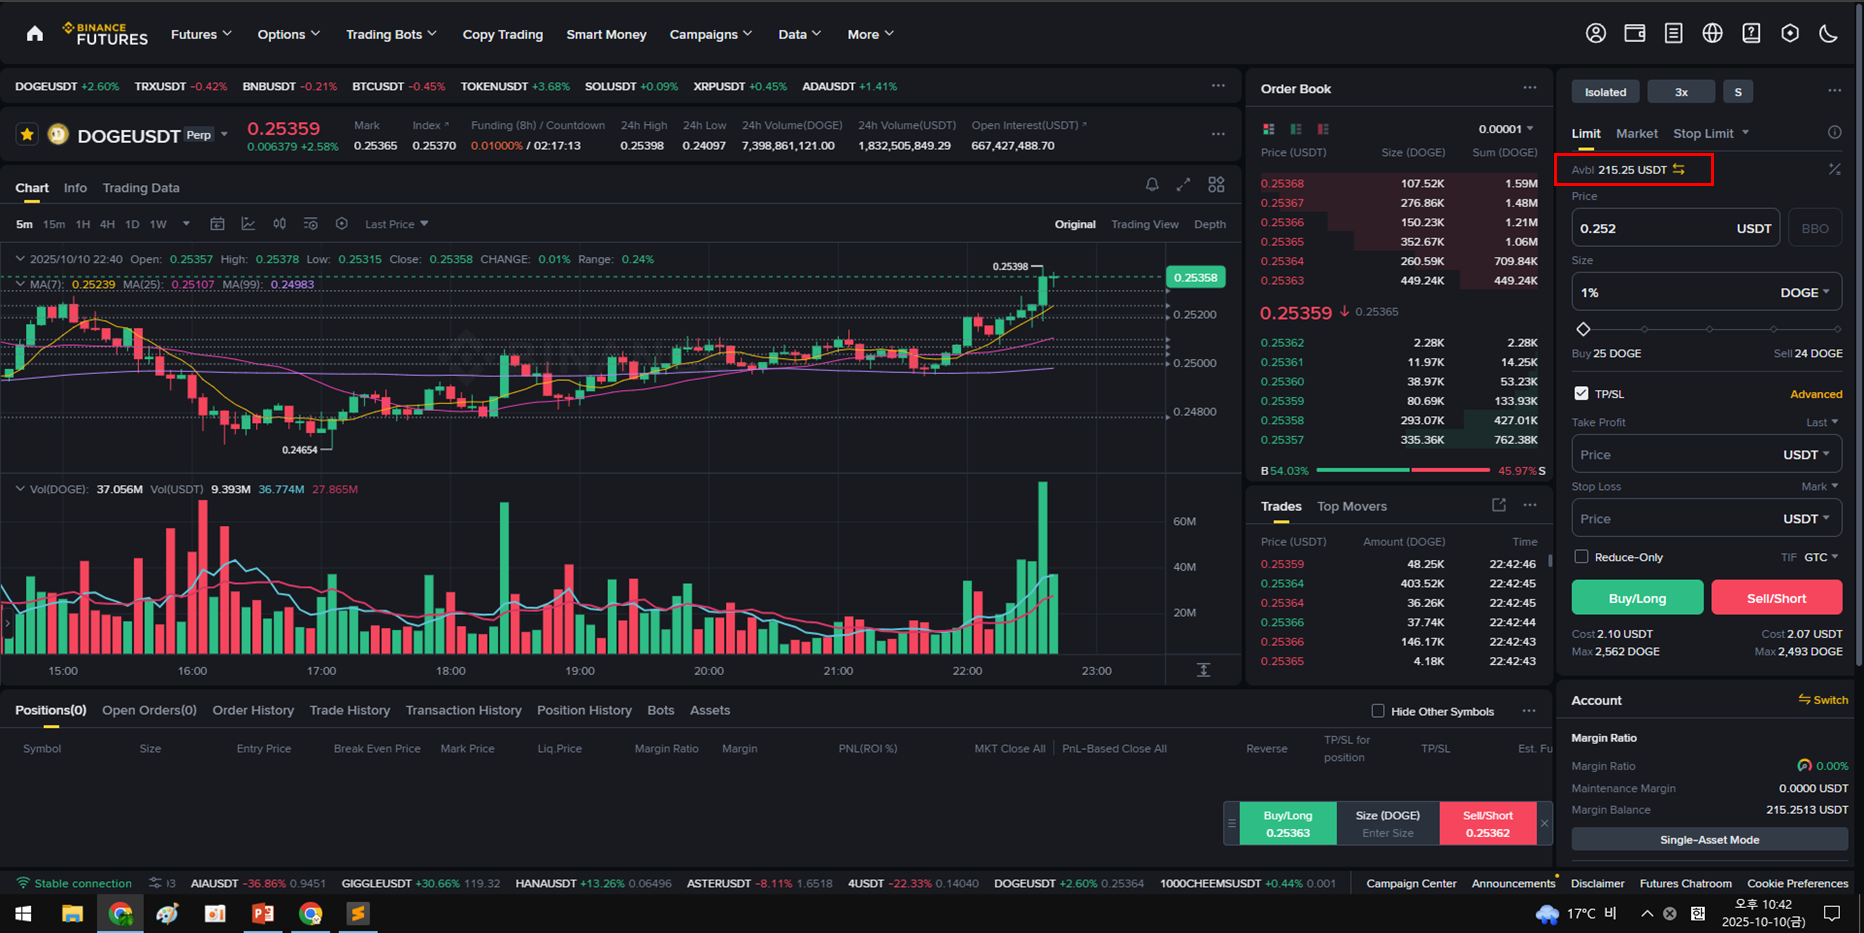
Task: Show both sides order book view
Action: 1268,129
